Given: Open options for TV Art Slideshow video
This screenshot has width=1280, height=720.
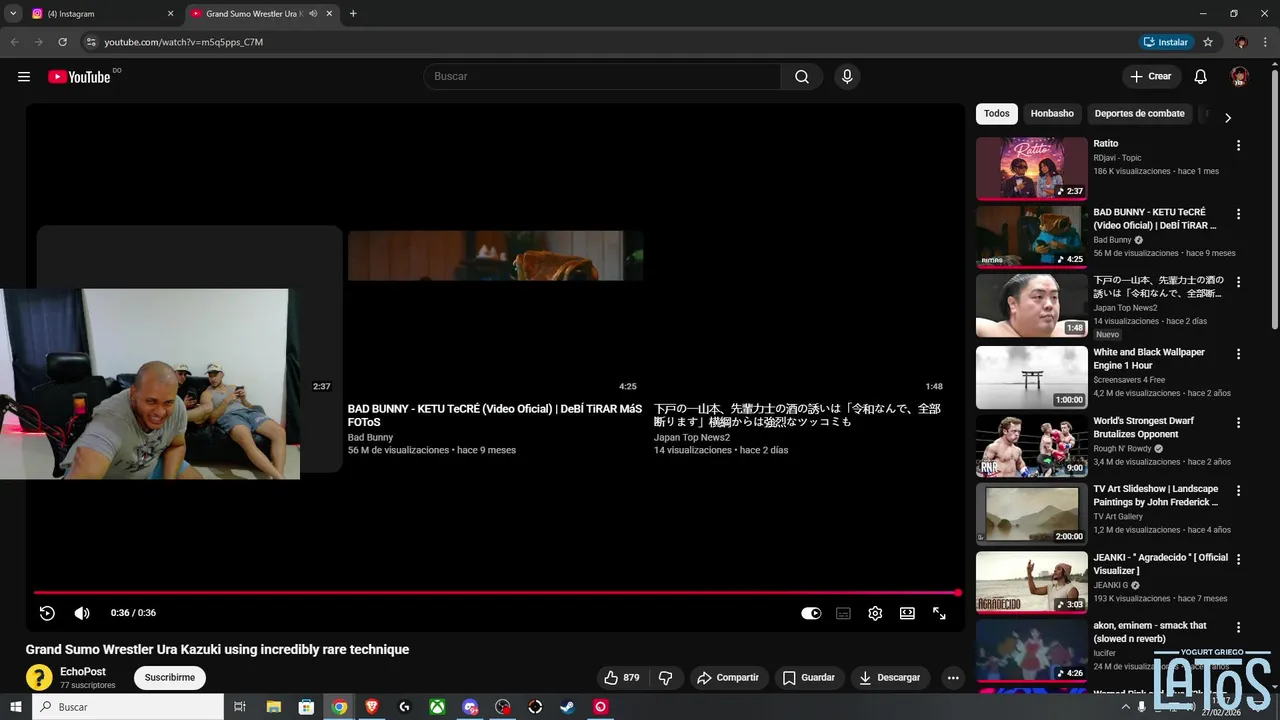Looking at the screenshot, I should (1238, 491).
